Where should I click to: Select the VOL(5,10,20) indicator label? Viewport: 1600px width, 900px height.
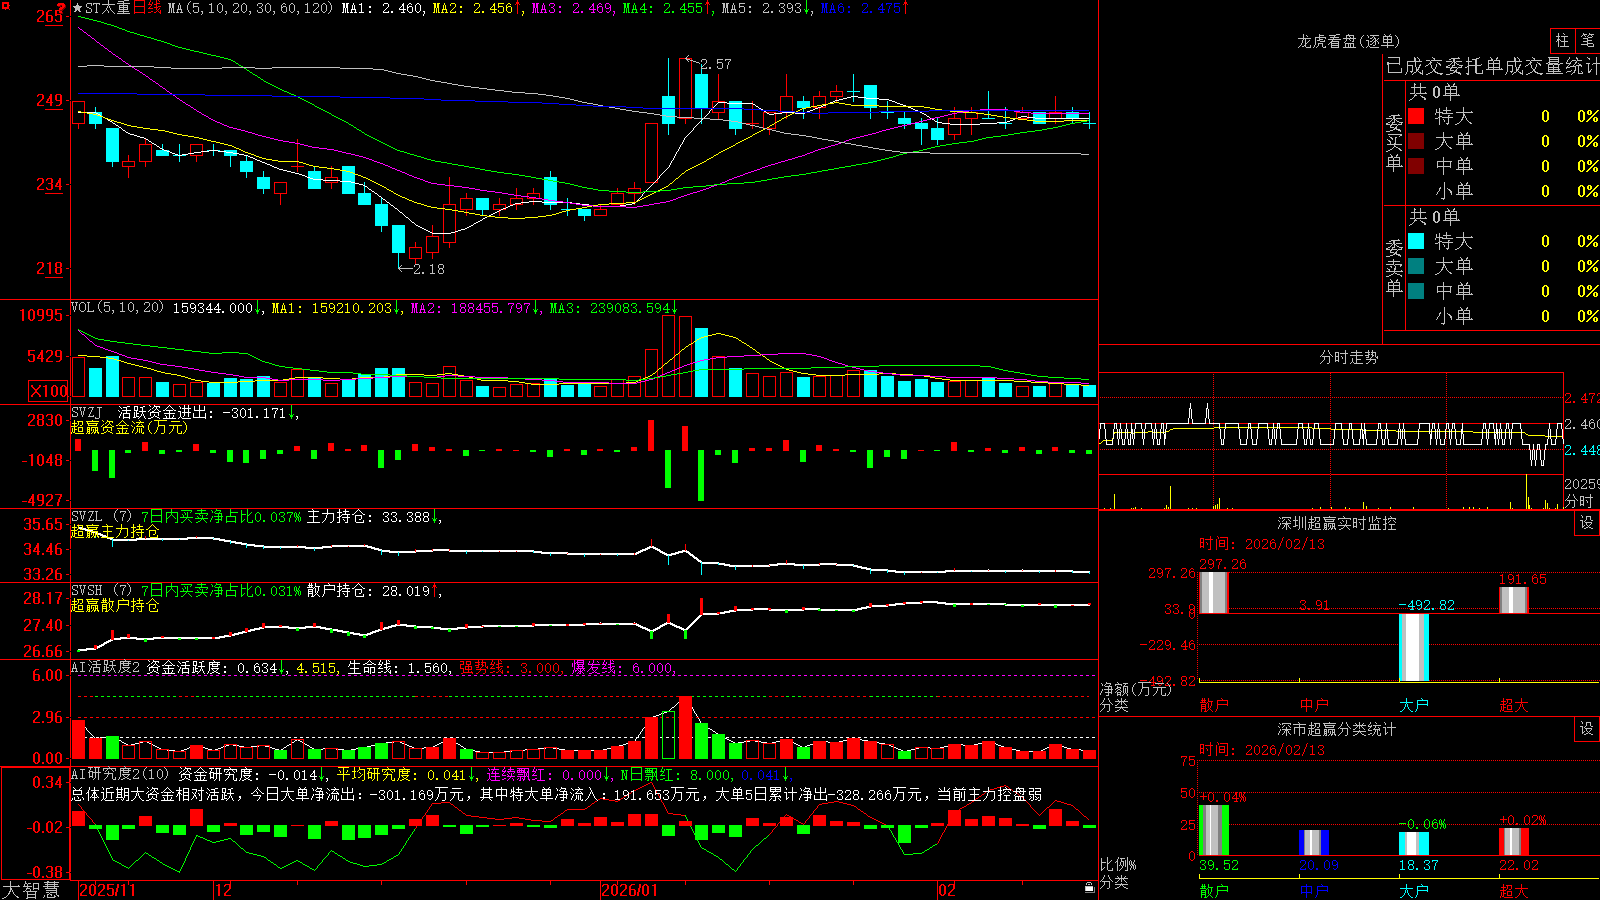click(117, 308)
